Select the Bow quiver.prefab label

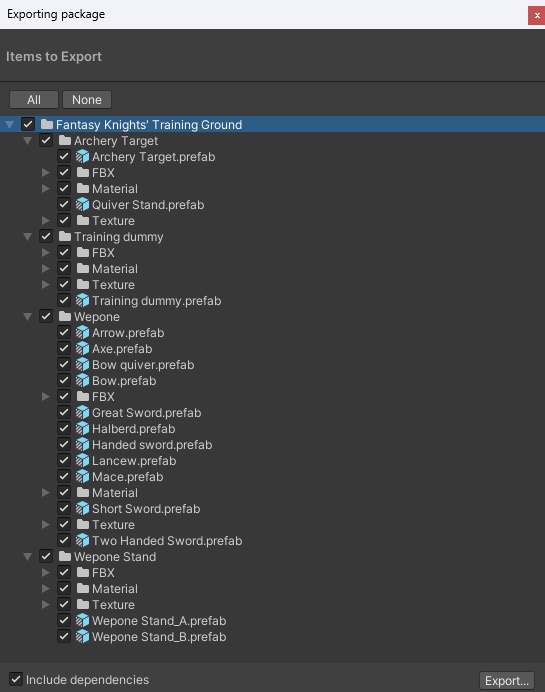pos(143,365)
